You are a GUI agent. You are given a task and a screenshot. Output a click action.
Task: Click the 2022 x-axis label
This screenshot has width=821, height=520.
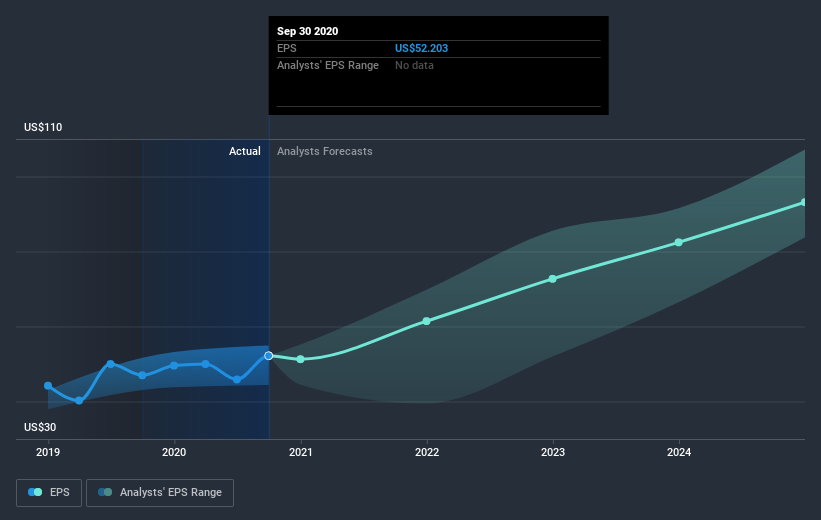point(427,452)
